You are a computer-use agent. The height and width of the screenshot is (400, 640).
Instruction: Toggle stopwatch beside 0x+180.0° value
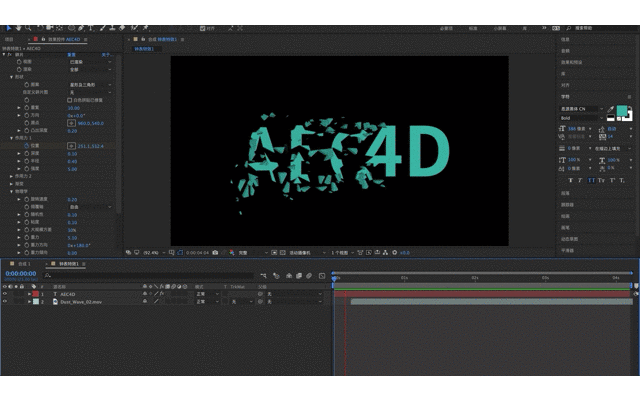pyautogui.click(x=27, y=245)
